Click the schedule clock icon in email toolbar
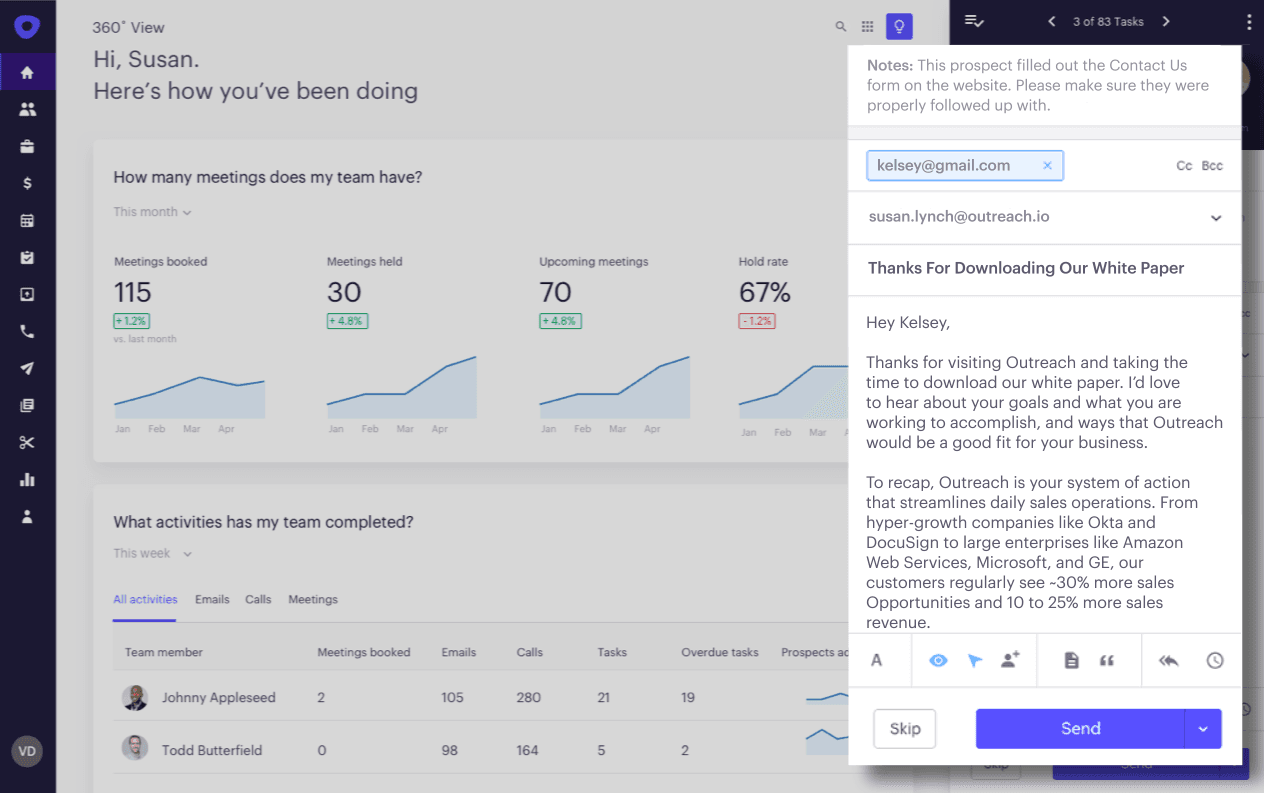The width and height of the screenshot is (1264, 793). tap(1214, 660)
